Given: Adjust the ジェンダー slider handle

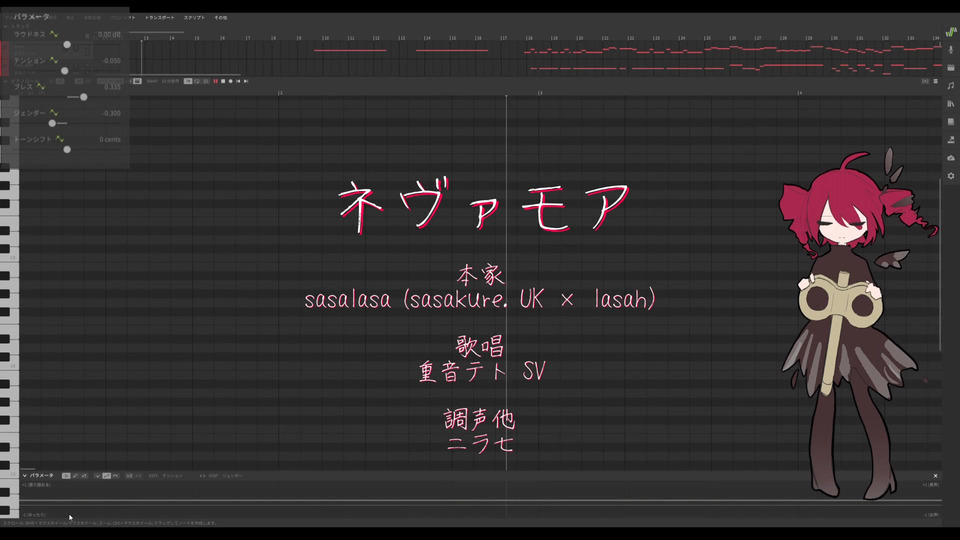Looking at the screenshot, I should [52, 124].
